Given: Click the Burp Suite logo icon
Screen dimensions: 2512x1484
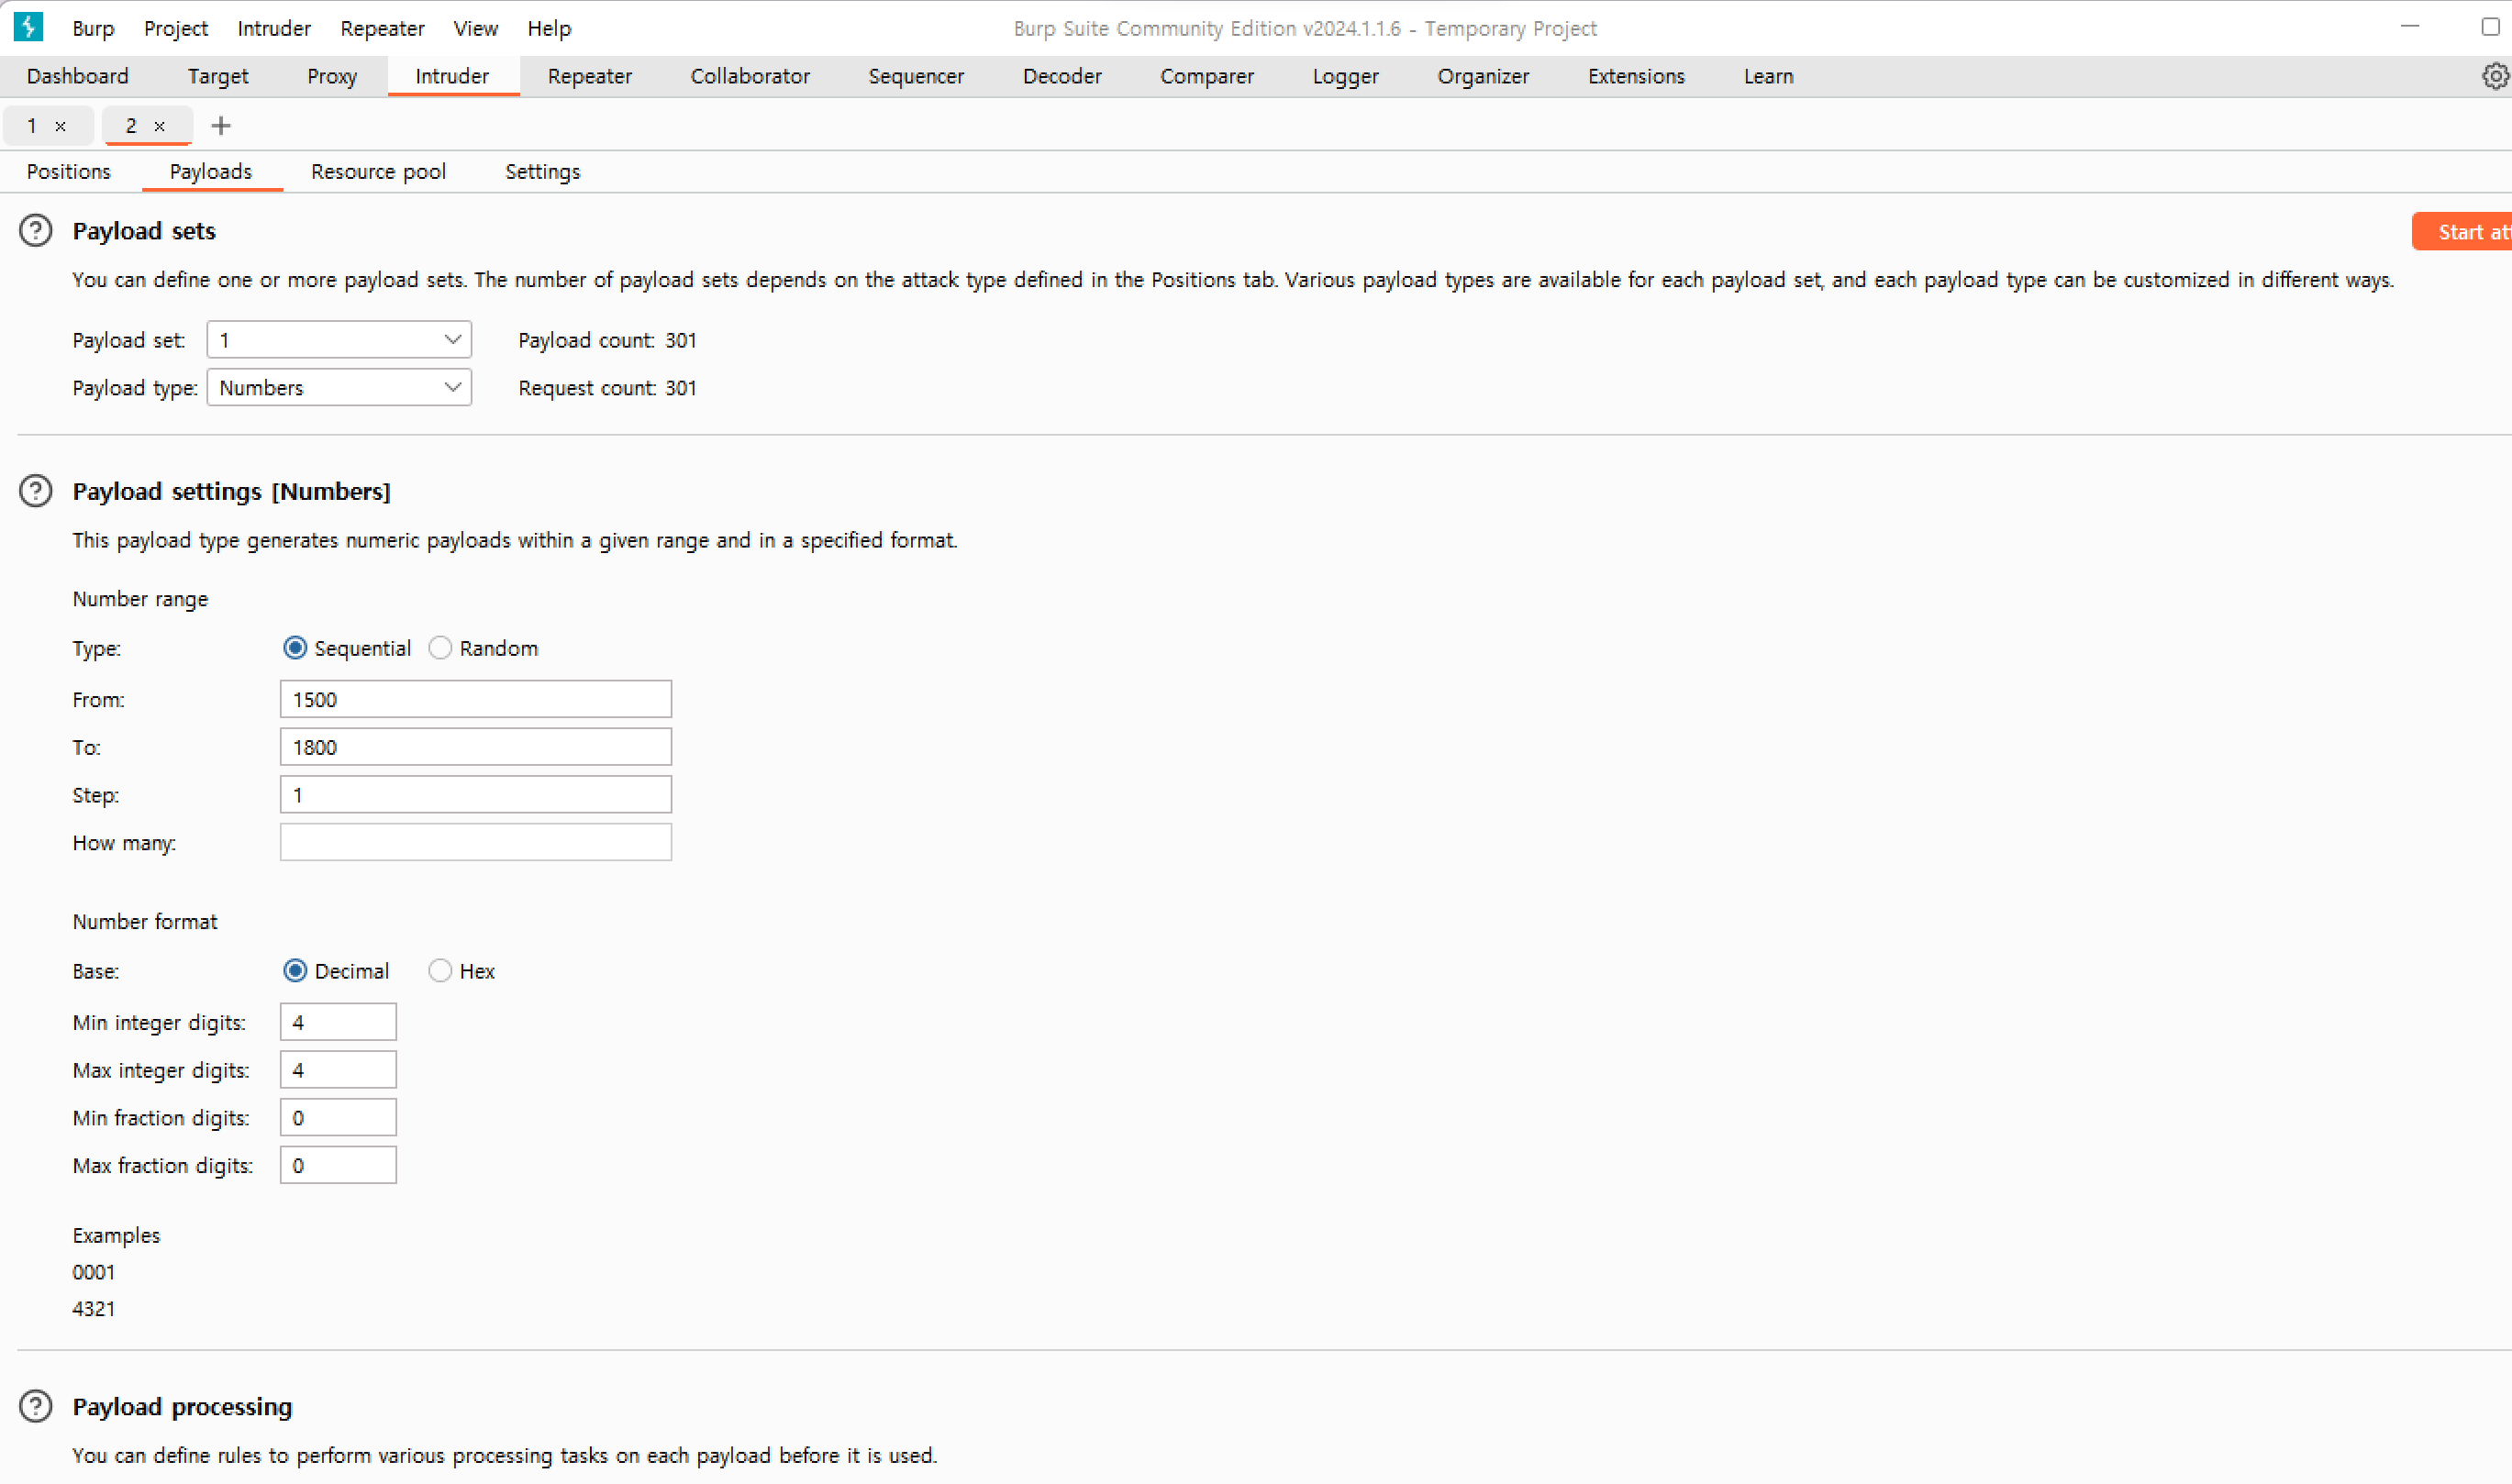Looking at the screenshot, I should coord(28,27).
